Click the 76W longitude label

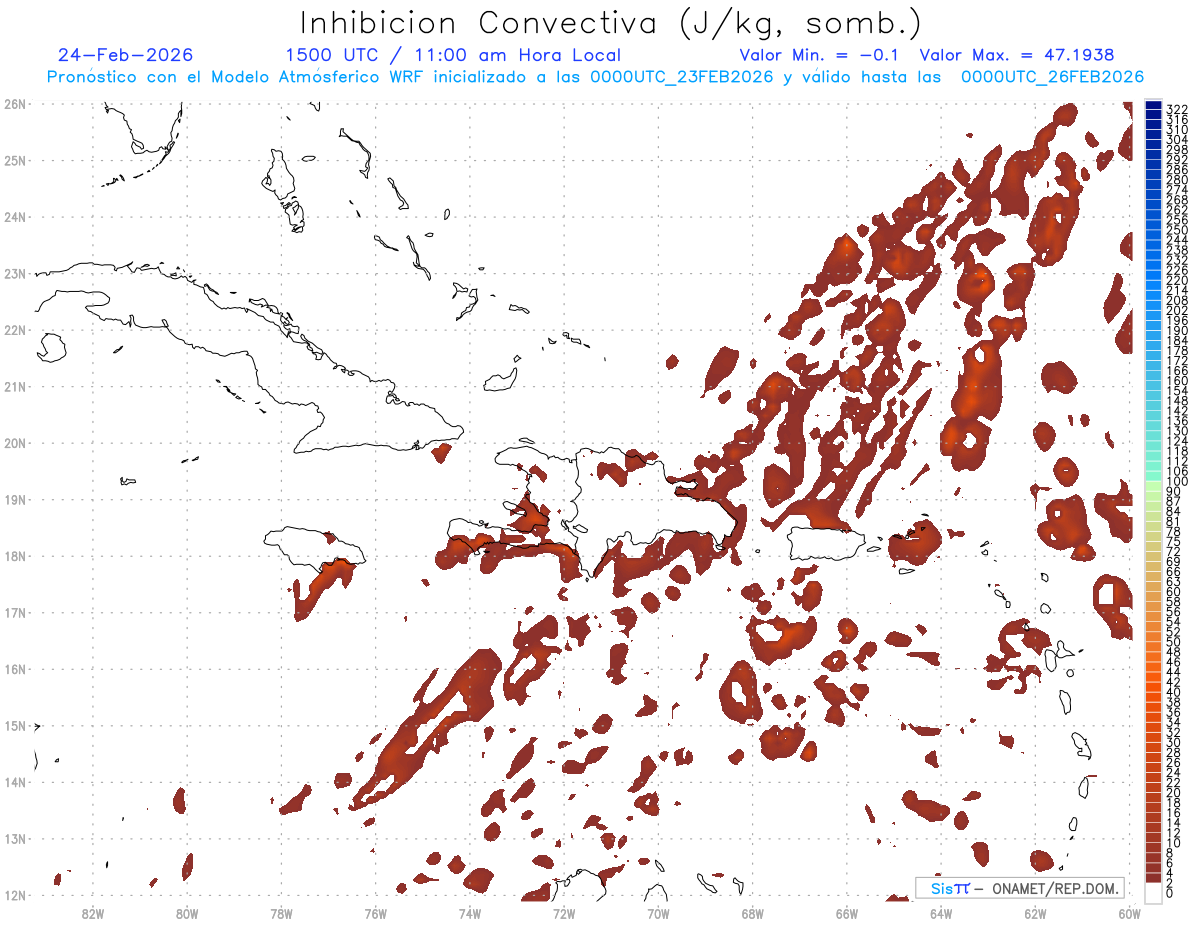coord(375,913)
